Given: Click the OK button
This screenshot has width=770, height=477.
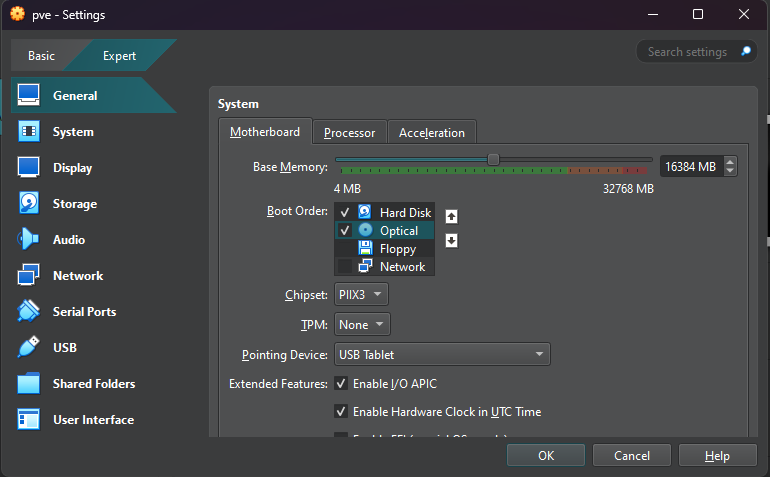Looking at the screenshot, I should pos(545,456).
